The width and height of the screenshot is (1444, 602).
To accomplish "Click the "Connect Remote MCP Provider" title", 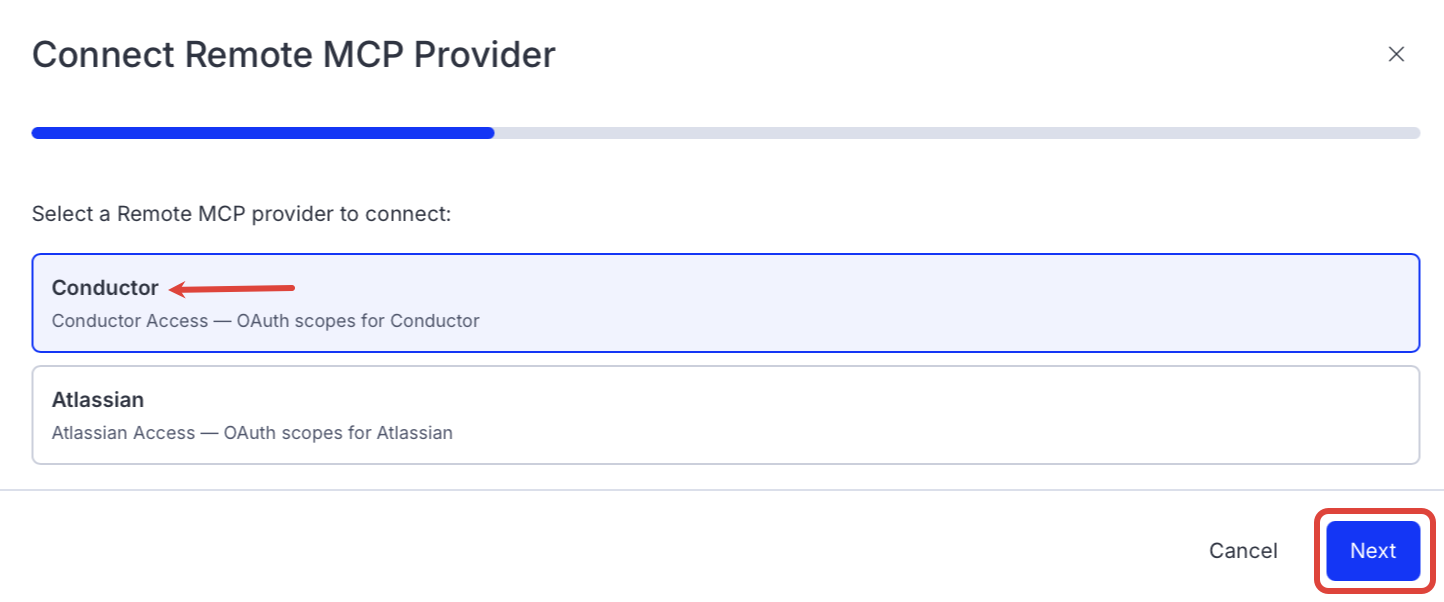I will click(293, 55).
